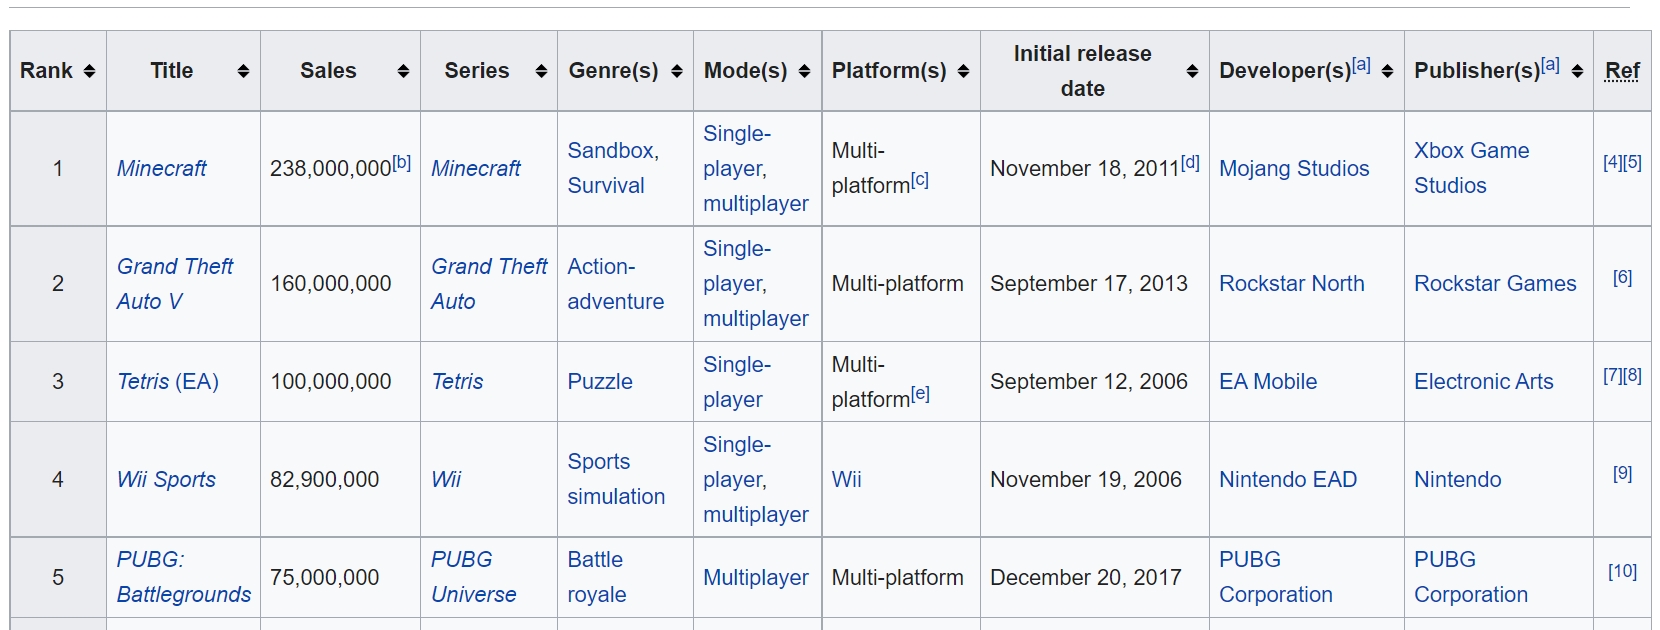The width and height of the screenshot is (1660, 630).
Task: Click Series column sort arrows
Action: click(541, 71)
